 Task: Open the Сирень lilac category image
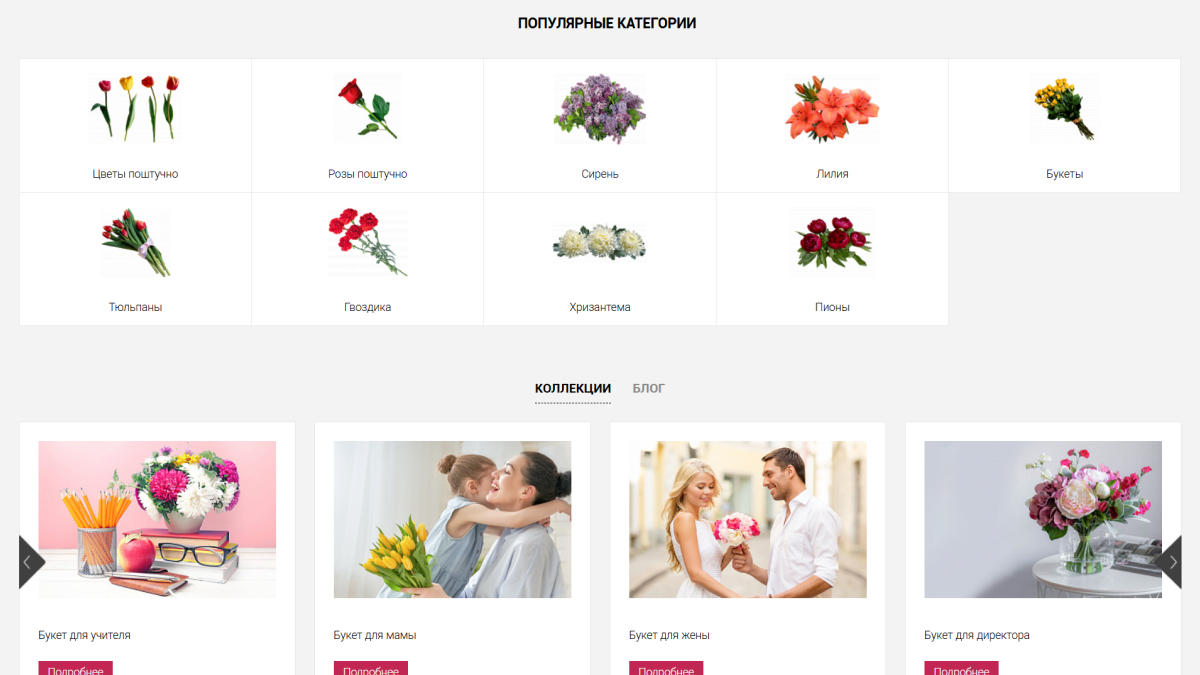point(600,108)
